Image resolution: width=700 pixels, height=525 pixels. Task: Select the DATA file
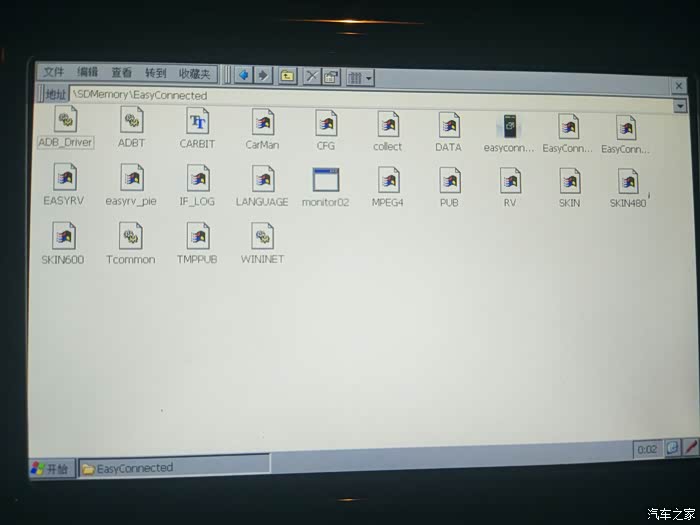coord(449,132)
